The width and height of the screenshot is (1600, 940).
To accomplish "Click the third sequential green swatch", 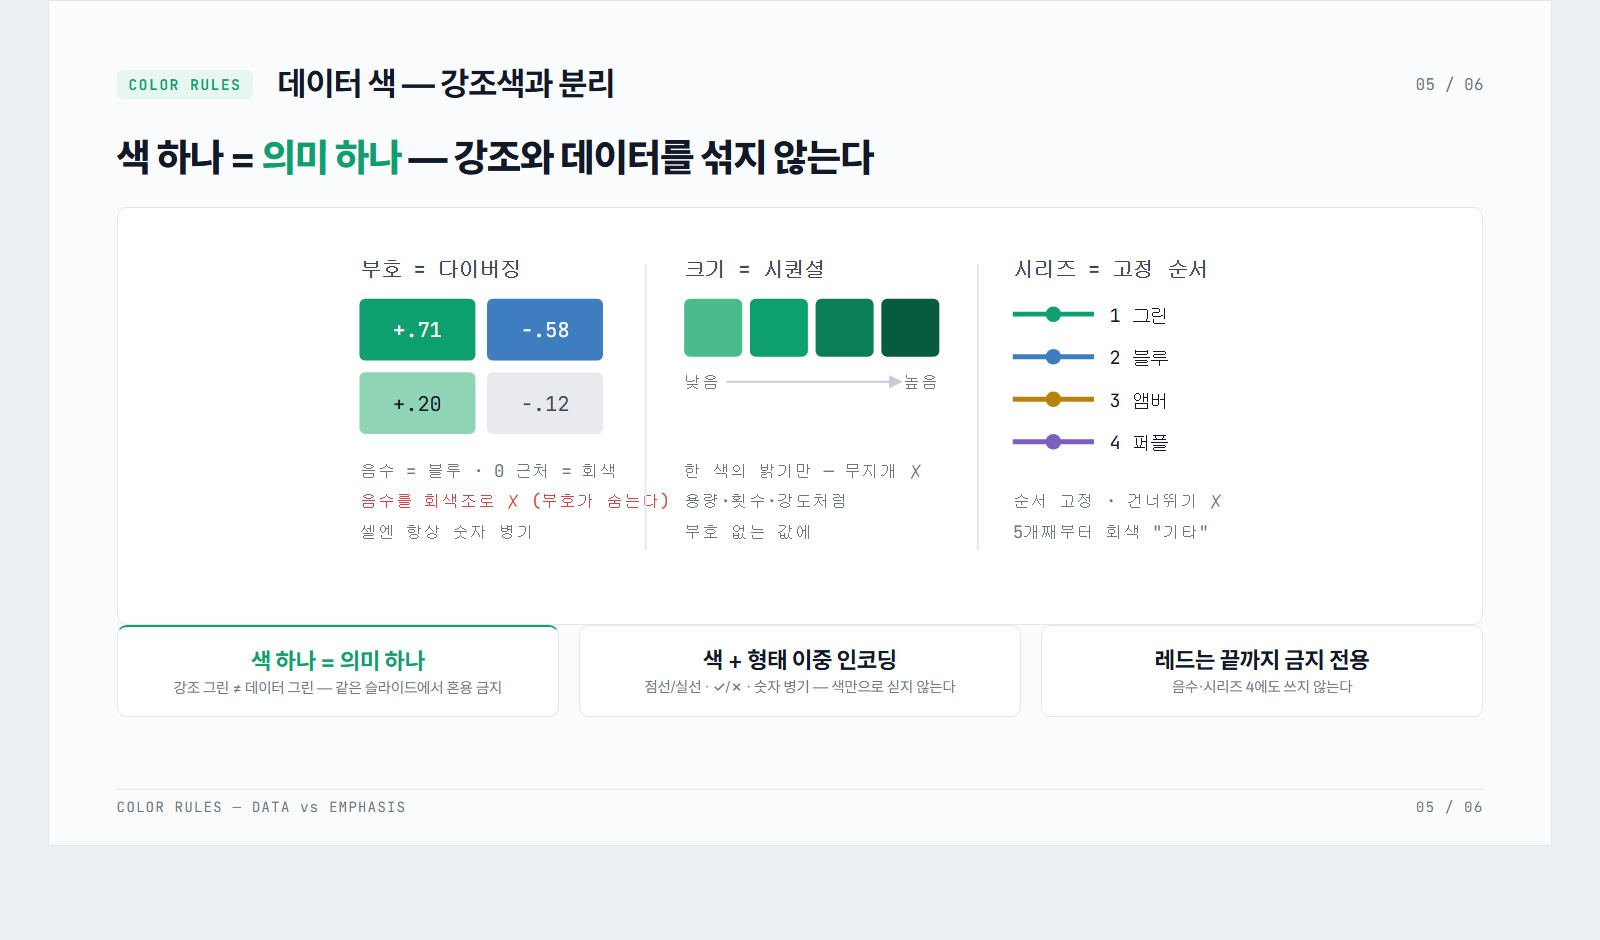I will 844,328.
